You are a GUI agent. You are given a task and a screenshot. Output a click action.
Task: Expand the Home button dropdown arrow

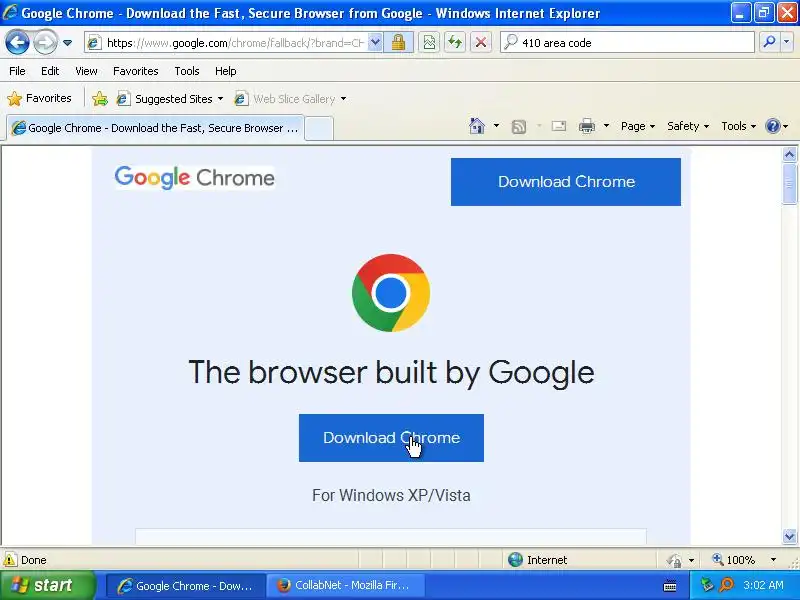click(496, 126)
